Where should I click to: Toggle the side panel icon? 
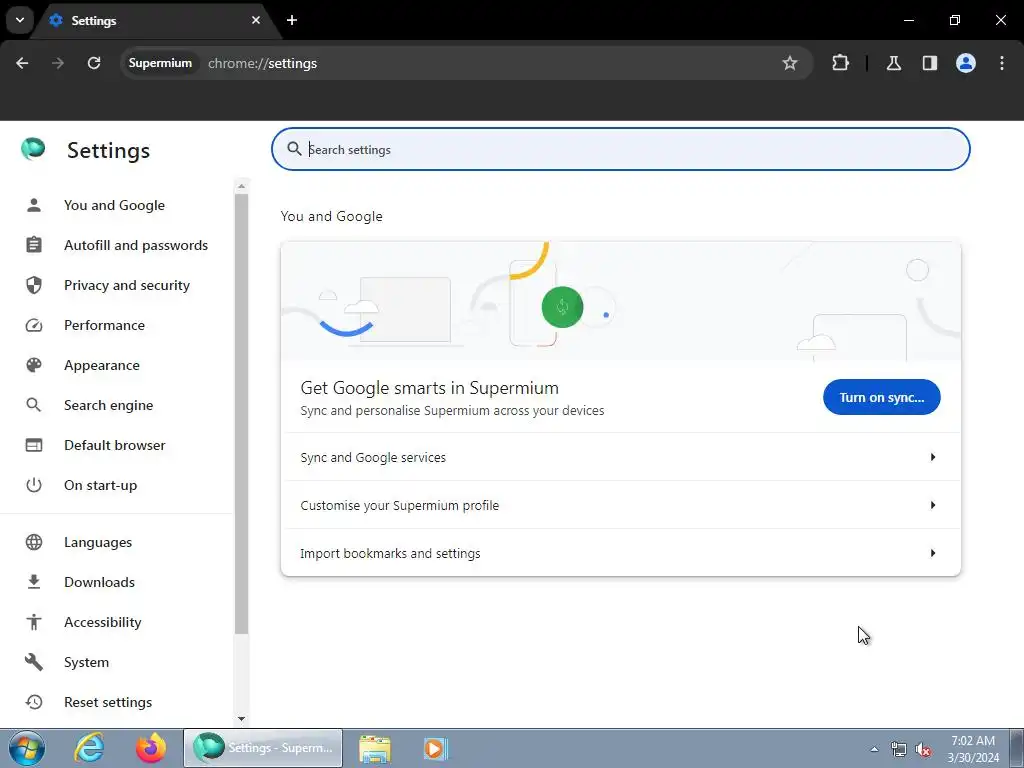(x=929, y=63)
